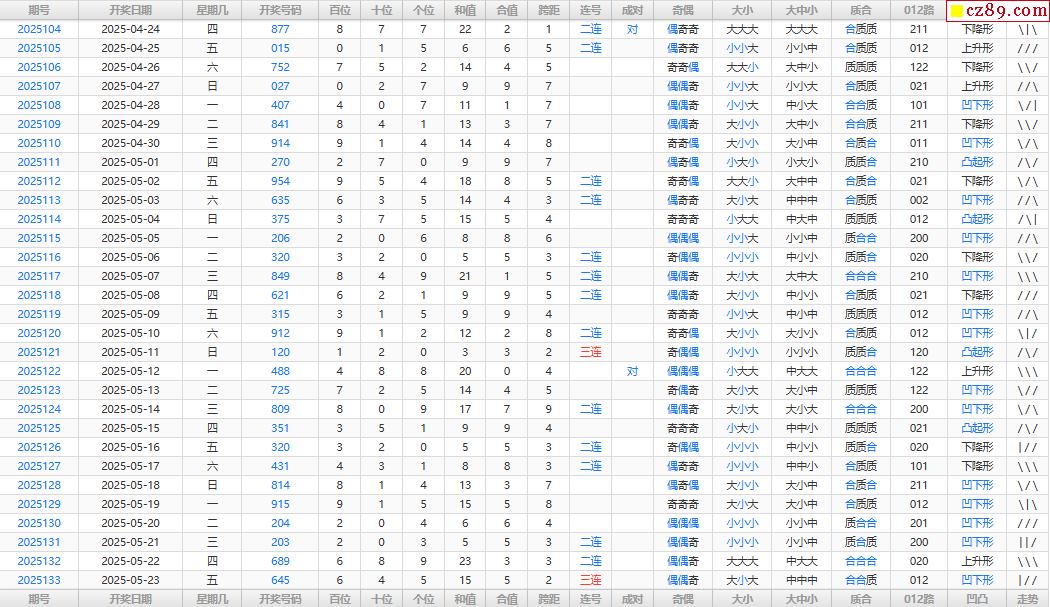The height and width of the screenshot is (607, 1050).
Task: Open the period 2025108 link
Action: point(39,105)
